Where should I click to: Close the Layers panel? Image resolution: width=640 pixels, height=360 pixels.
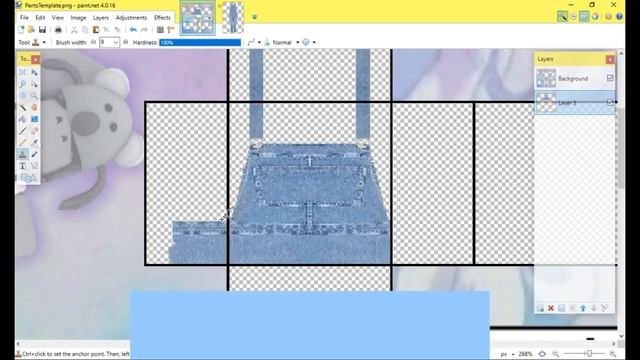pyautogui.click(x=610, y=60)
